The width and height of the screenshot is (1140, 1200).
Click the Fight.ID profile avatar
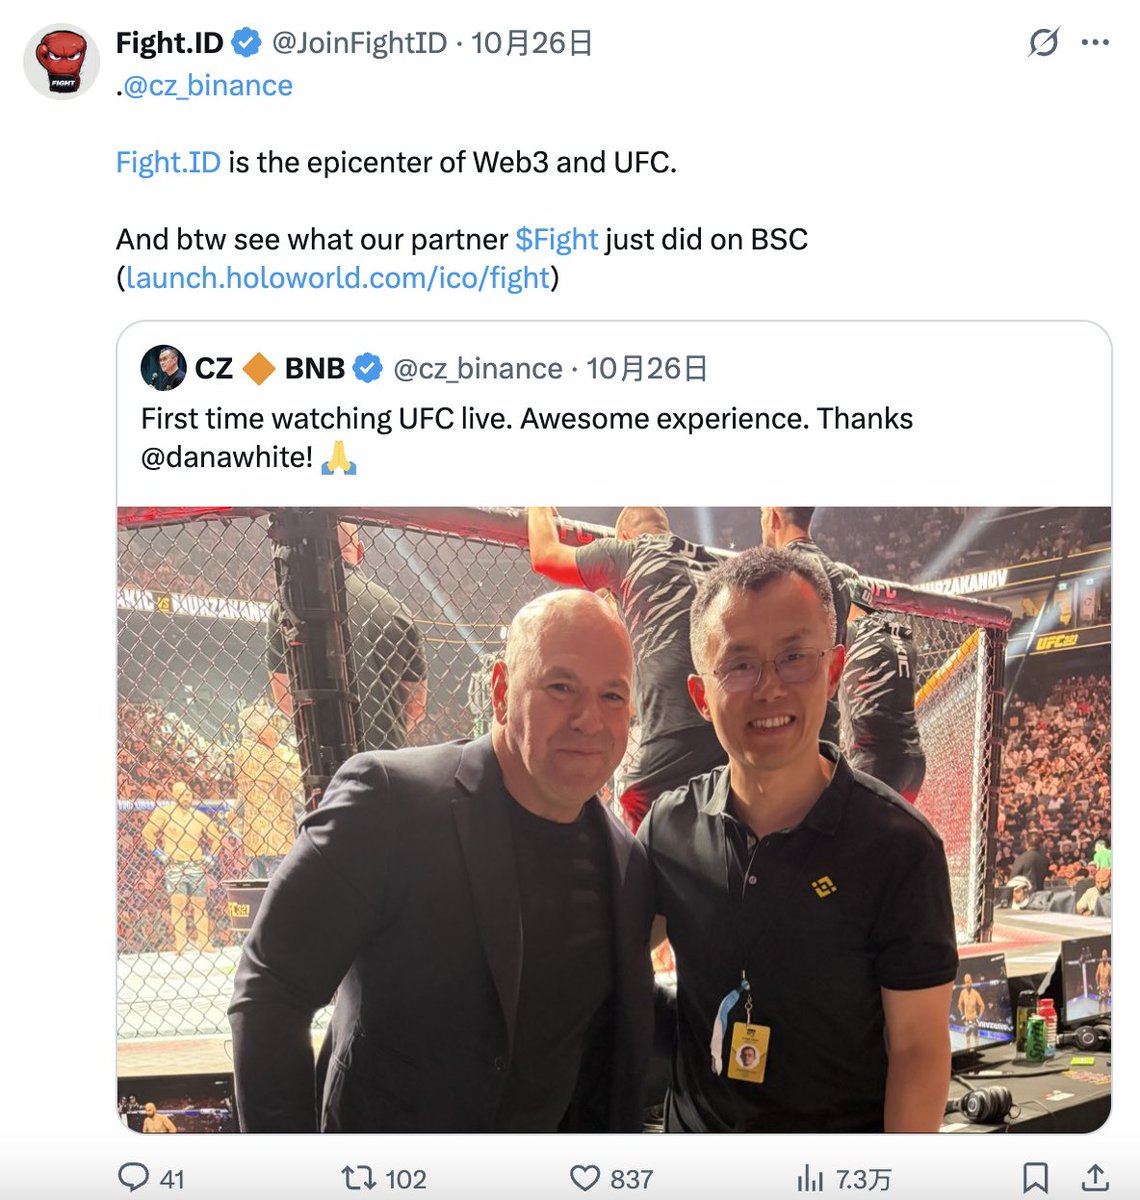pyautogui.click(x=62, y=62)
